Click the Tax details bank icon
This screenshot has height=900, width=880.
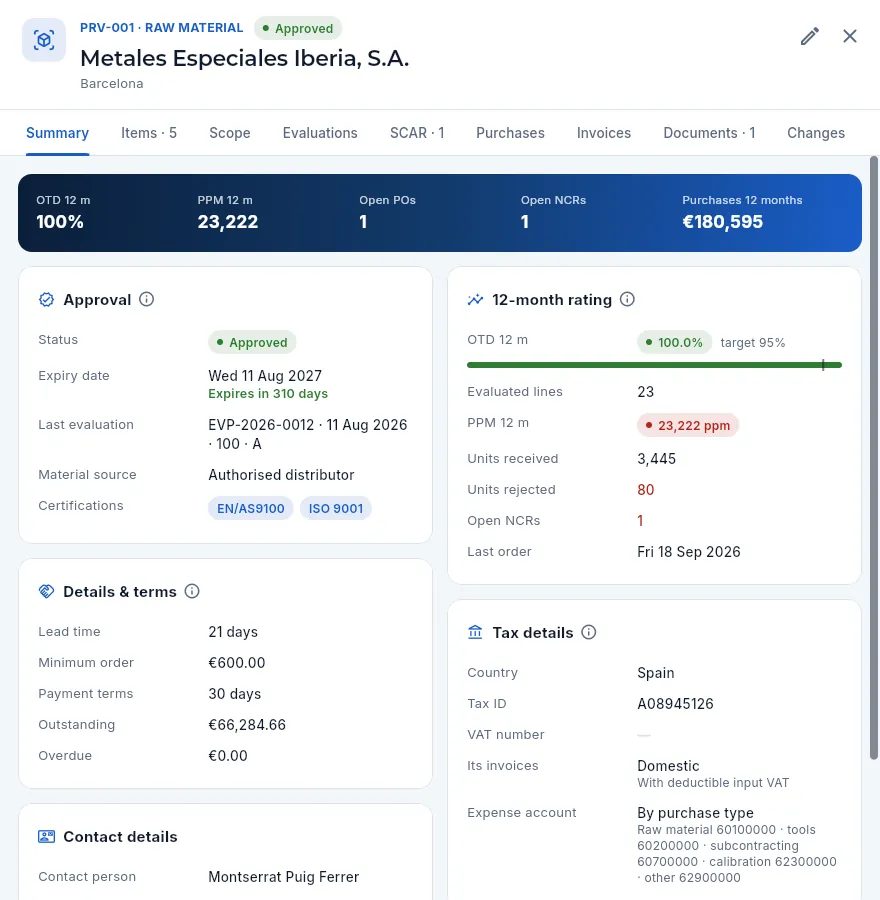(475, 633)
